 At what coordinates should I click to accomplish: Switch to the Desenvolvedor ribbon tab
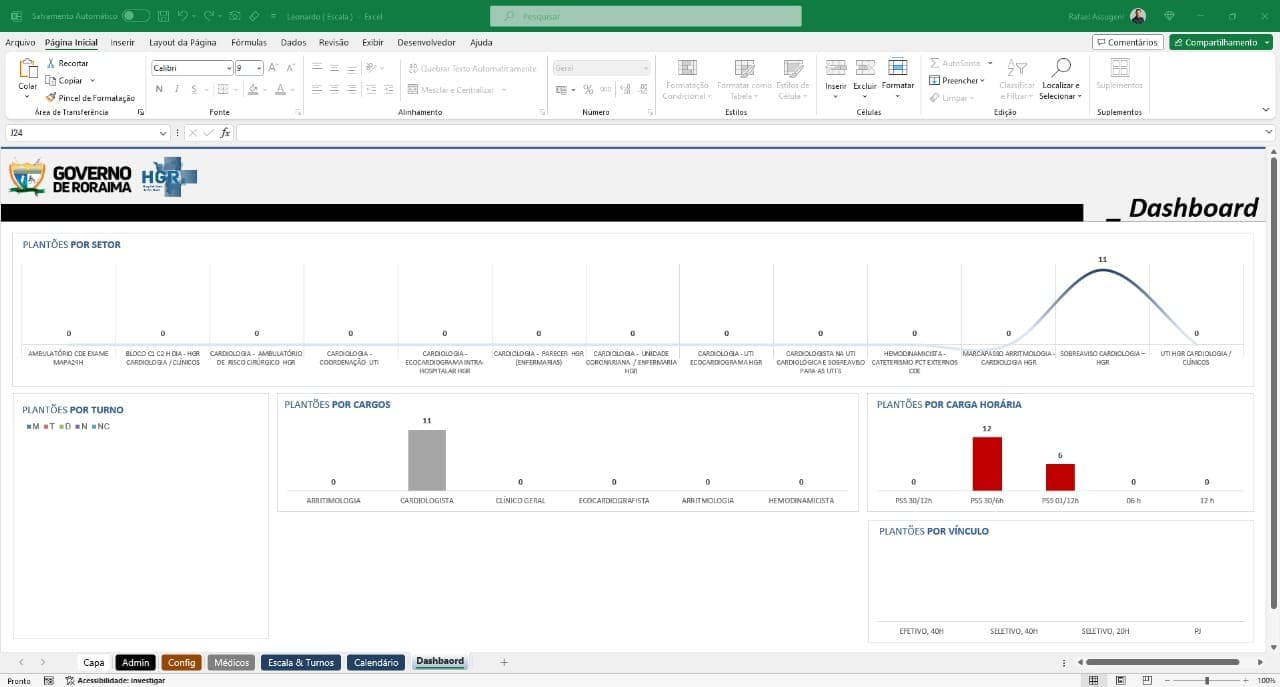426,43
